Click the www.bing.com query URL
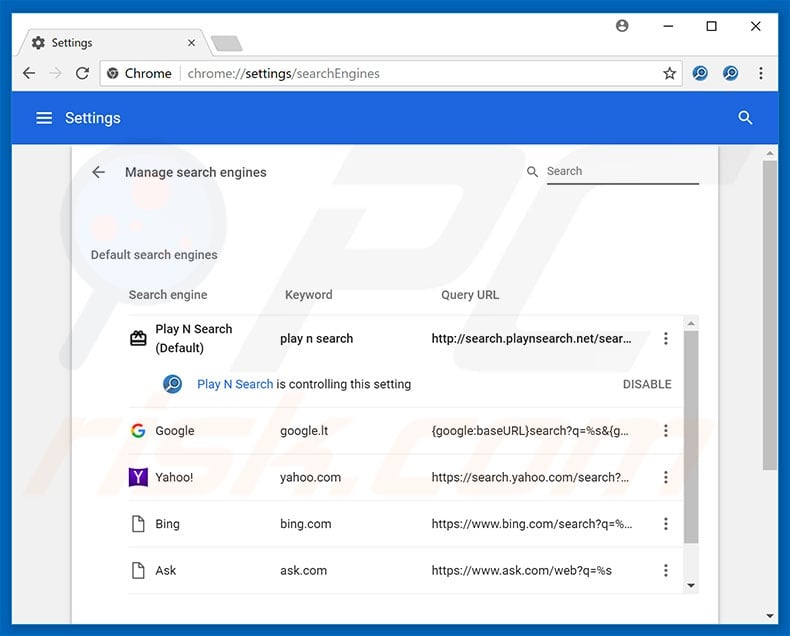This screenshot has width=790, height=636. pyautogui.click(x=532, y=524)
